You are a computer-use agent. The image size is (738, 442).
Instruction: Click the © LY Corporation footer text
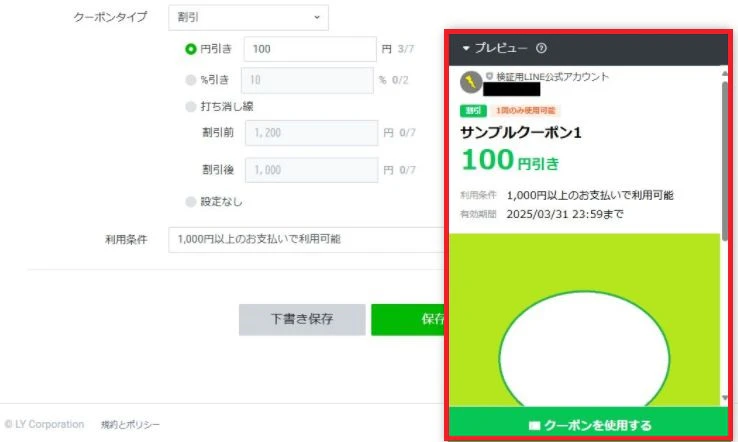coord(44,425)
